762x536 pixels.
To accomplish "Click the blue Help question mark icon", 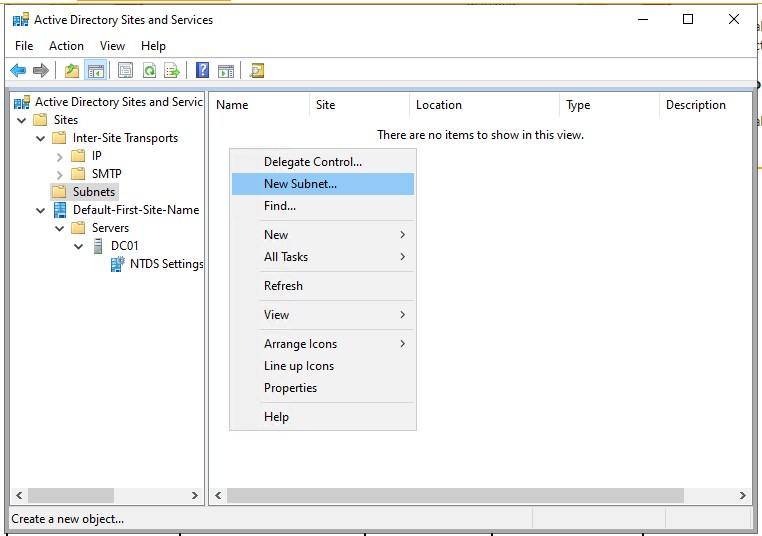I will [202, 70].
